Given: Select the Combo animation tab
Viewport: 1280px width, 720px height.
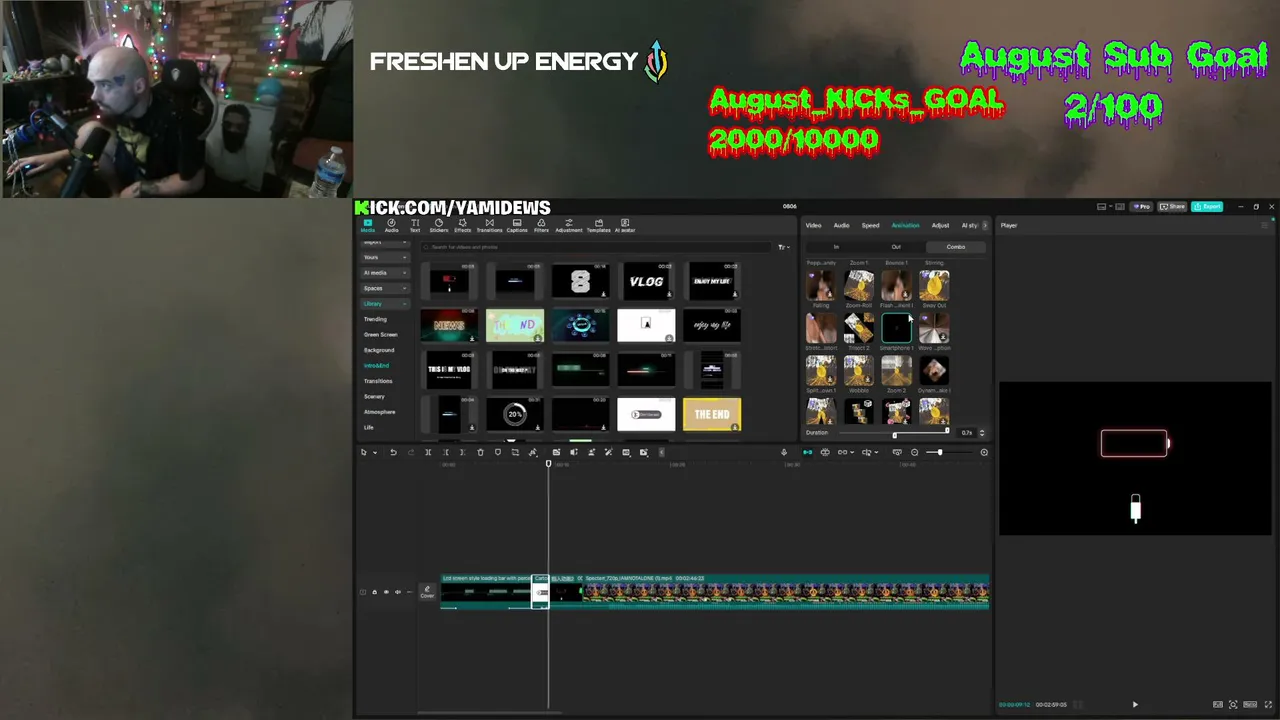Looking at the screenshot, I should tap(956, 247).
